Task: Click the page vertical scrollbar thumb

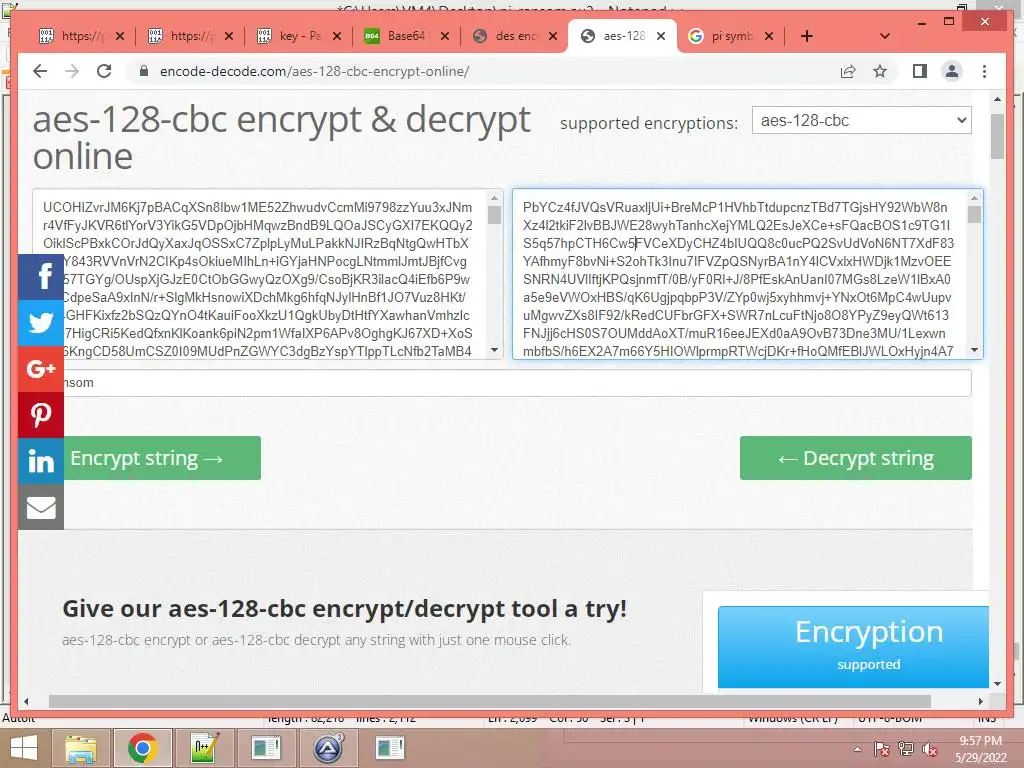Action: pyautogui.click(x=997, y=136)
